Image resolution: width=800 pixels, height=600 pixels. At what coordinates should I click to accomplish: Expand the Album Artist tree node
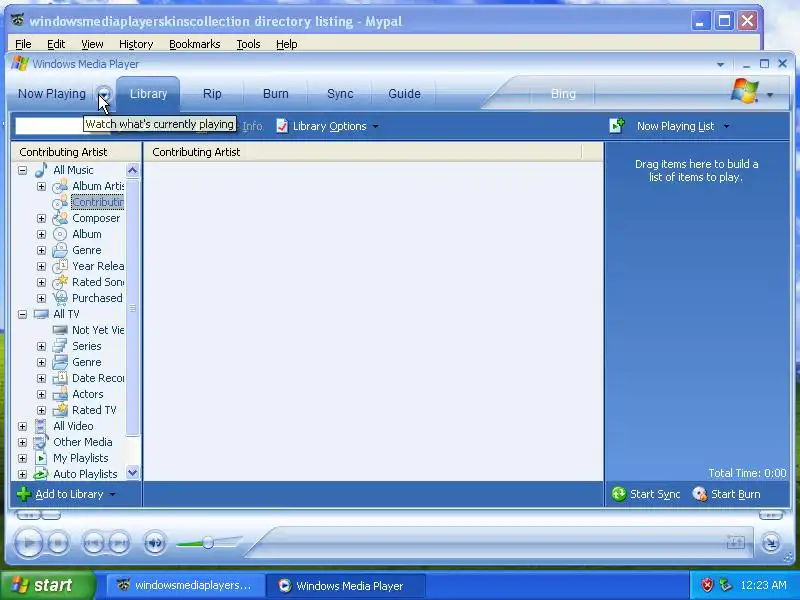(41, 186)
